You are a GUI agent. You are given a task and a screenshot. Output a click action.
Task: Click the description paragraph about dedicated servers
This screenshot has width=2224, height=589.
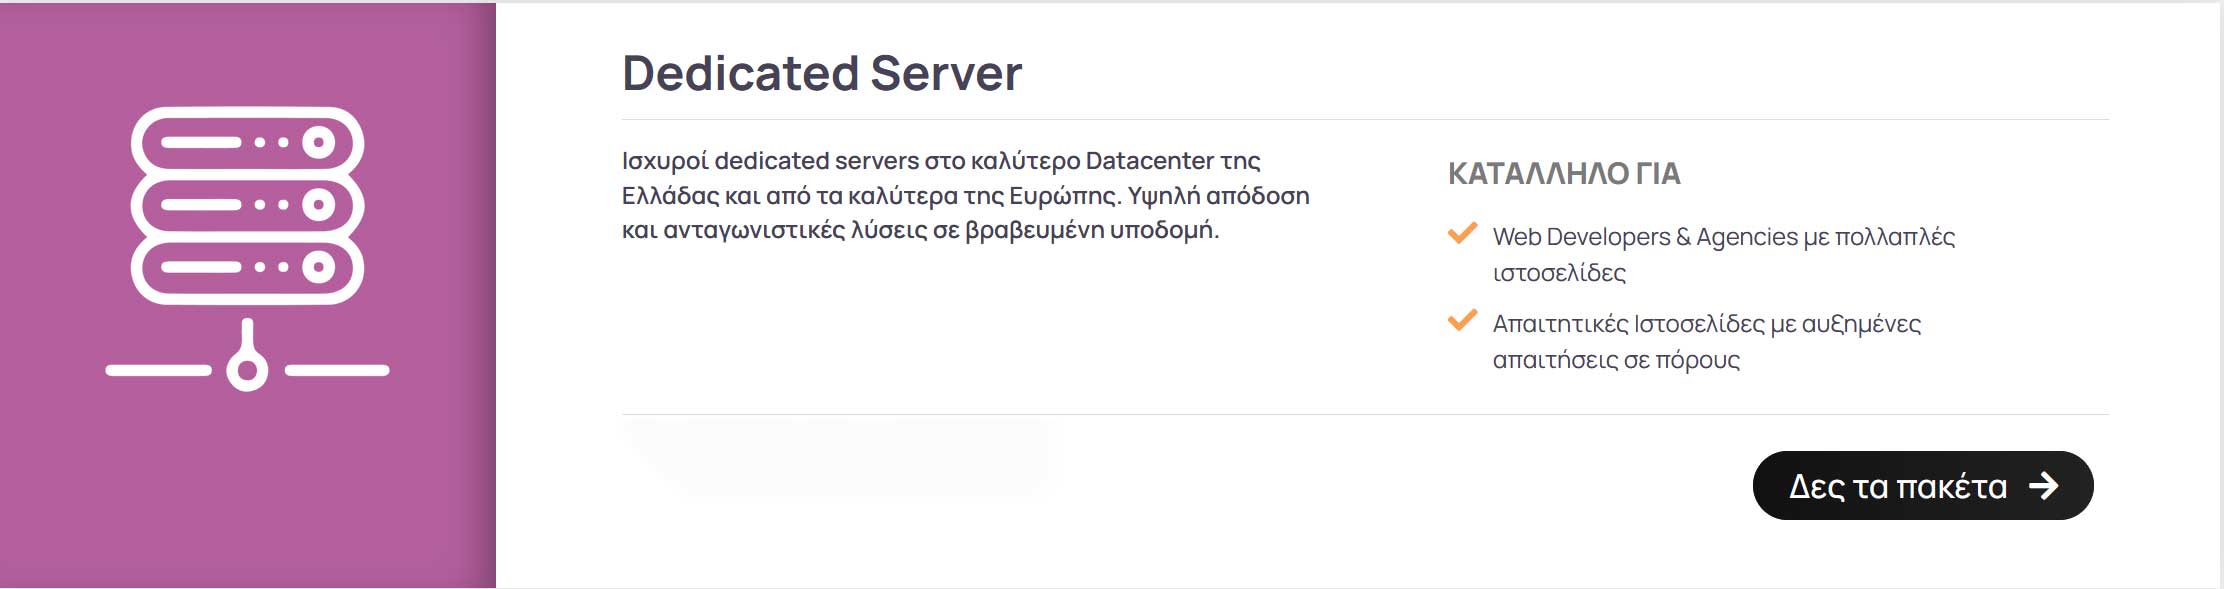[966, 195]
